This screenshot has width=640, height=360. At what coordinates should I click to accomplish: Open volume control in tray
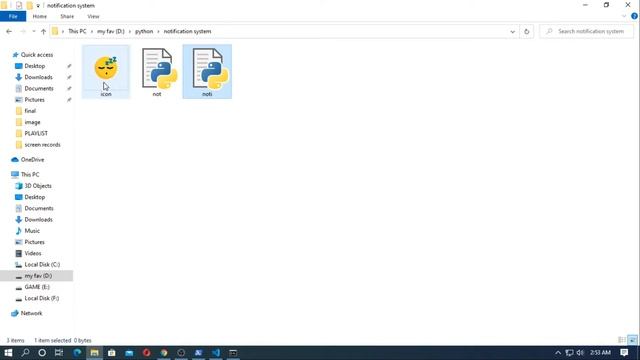point(580,353)
